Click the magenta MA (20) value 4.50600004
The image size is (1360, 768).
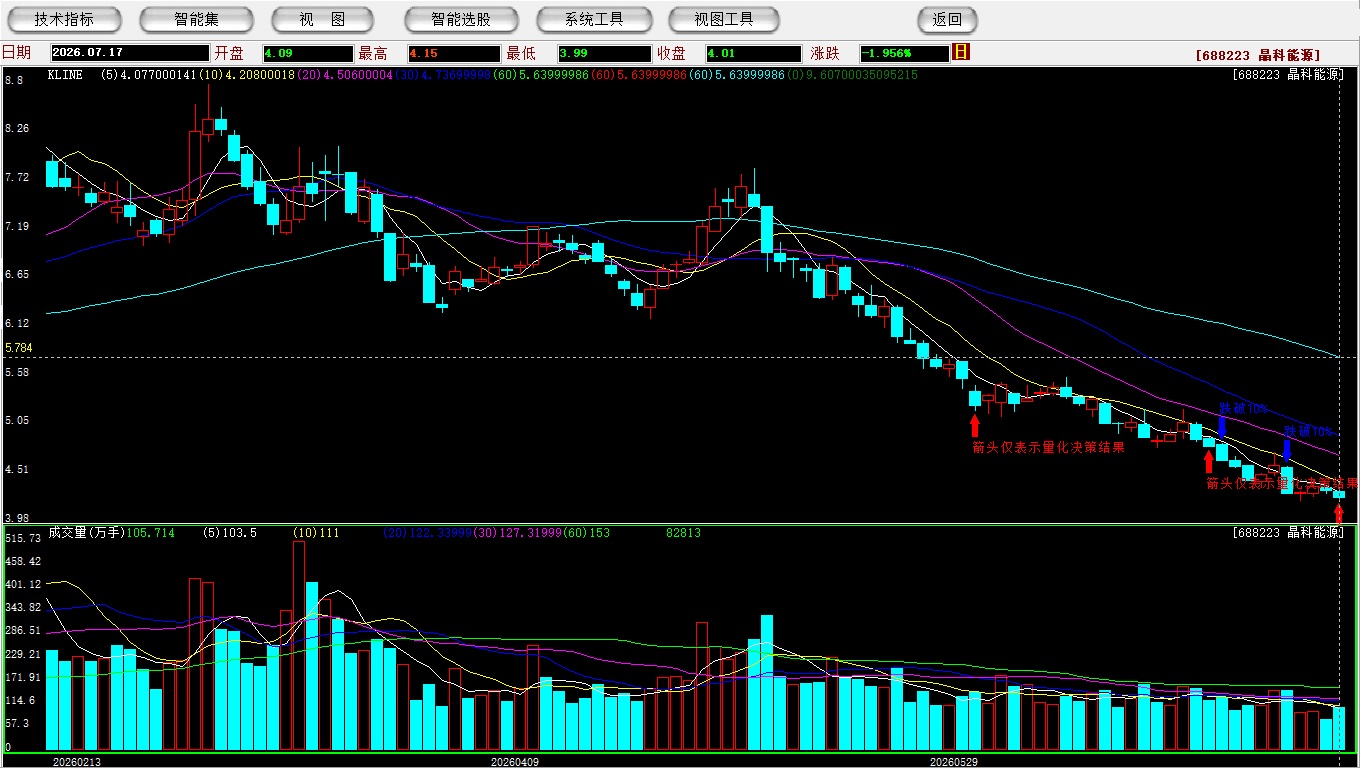tap(343, 74)
